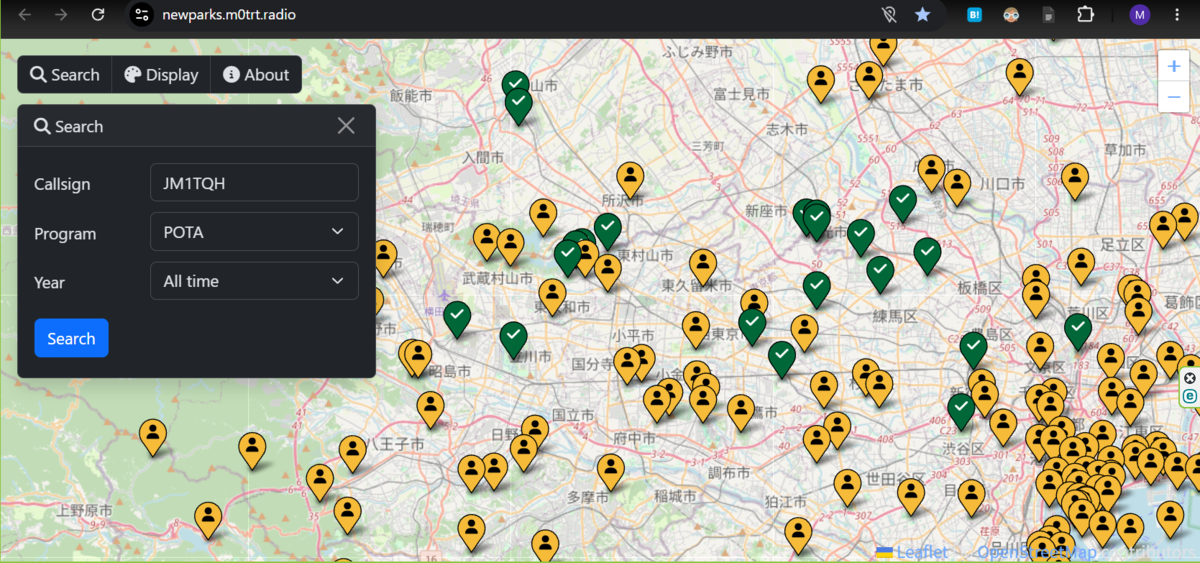Click the address bar URL
Screen dimensions: 1200x563
click(x=229, y=15)
